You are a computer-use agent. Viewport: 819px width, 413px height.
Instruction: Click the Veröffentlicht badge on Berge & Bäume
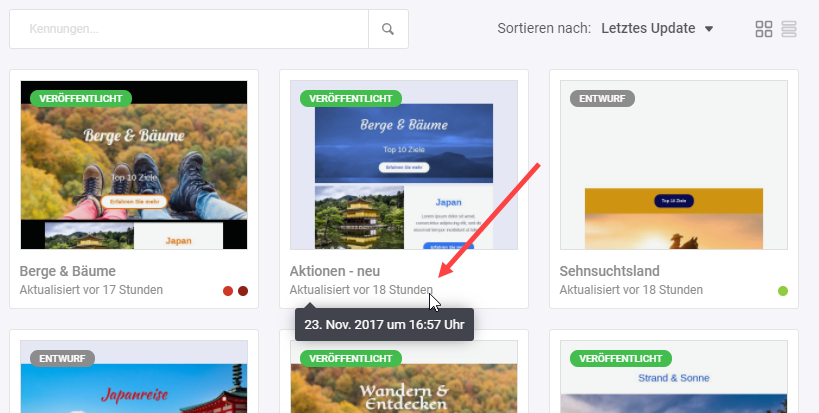pyautogui.click(x=81, y=99)
